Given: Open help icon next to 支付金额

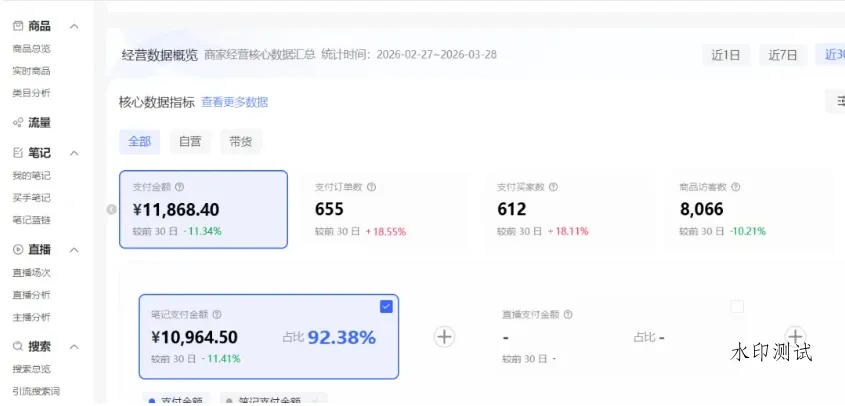Looking at the screenshot, I should (179, 187).
